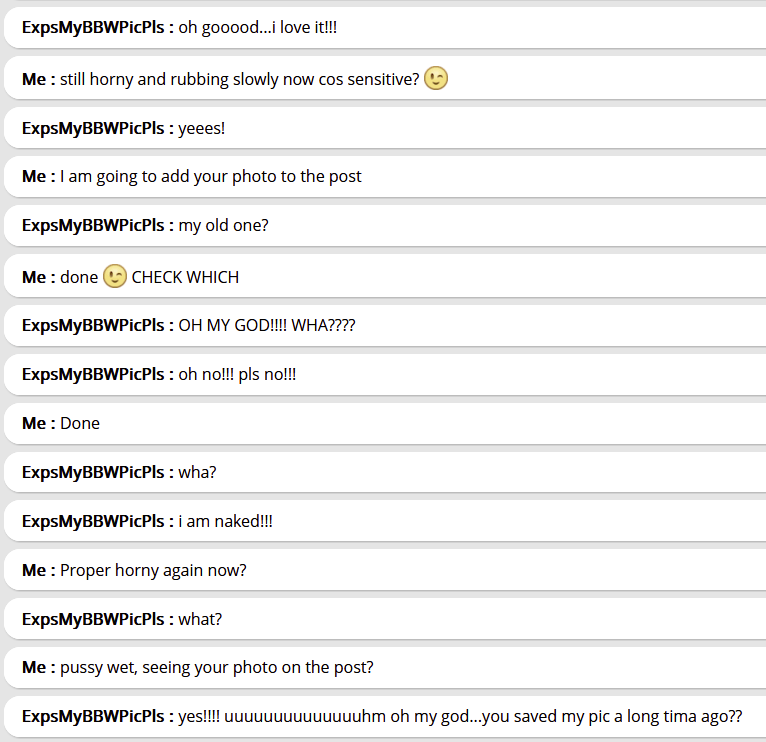Click the "yeees!" message text
Screen dimensions: 766x742
click(201, 128)
